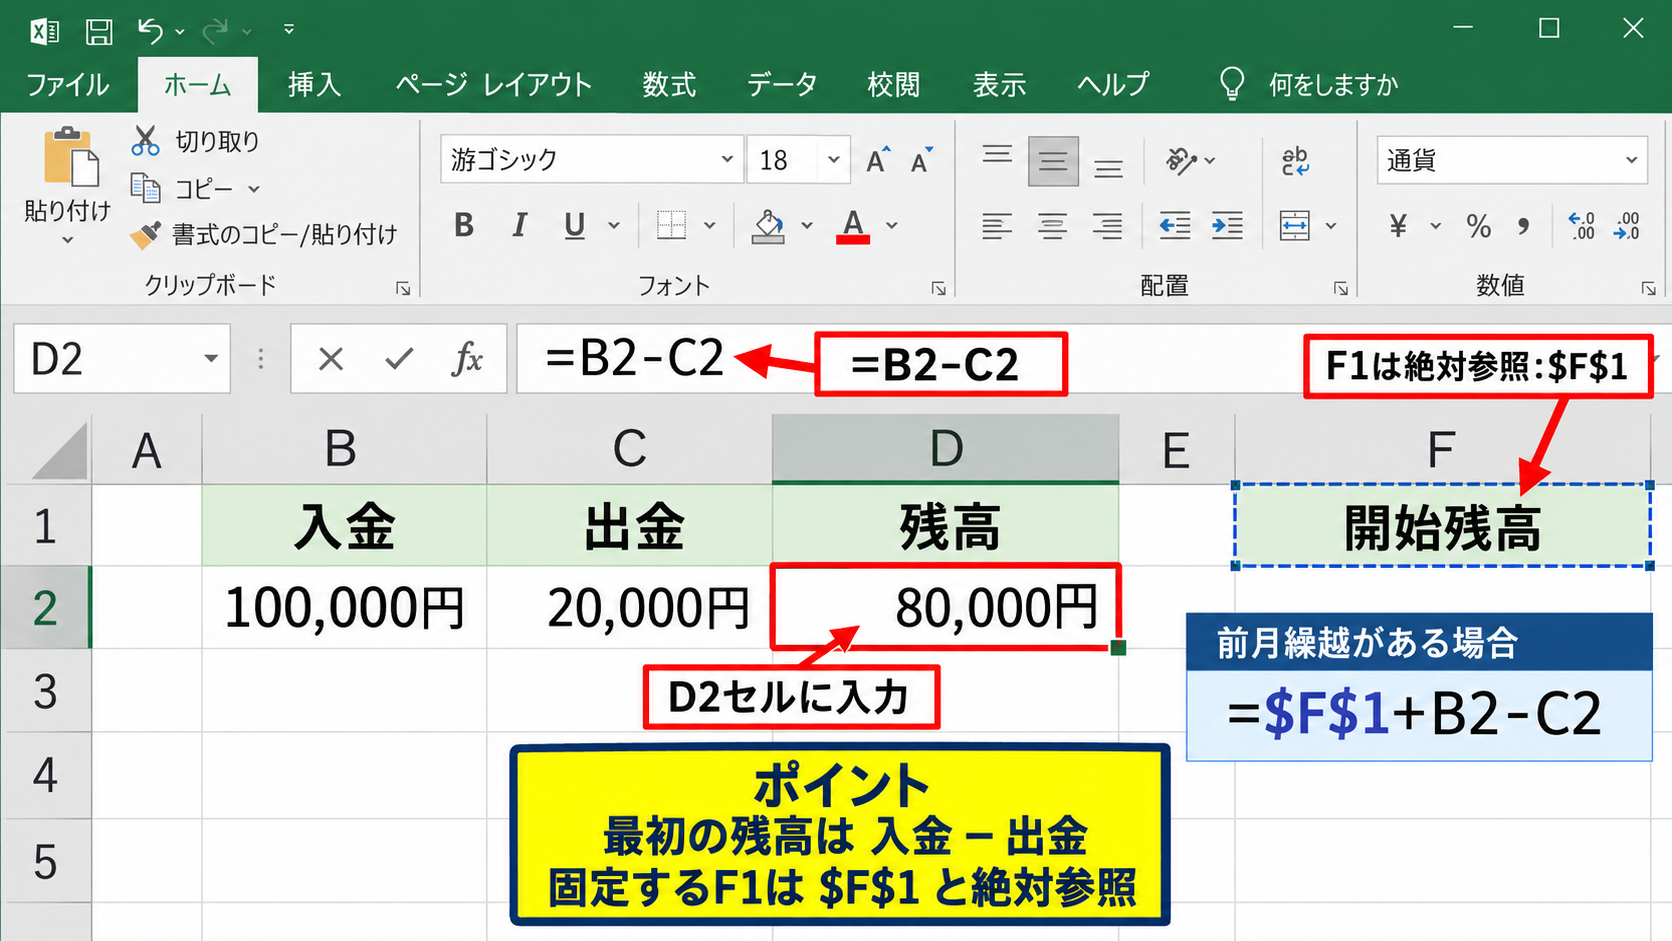
Task: Open the 游ゴシック font name dropdown
Action: 727,160
